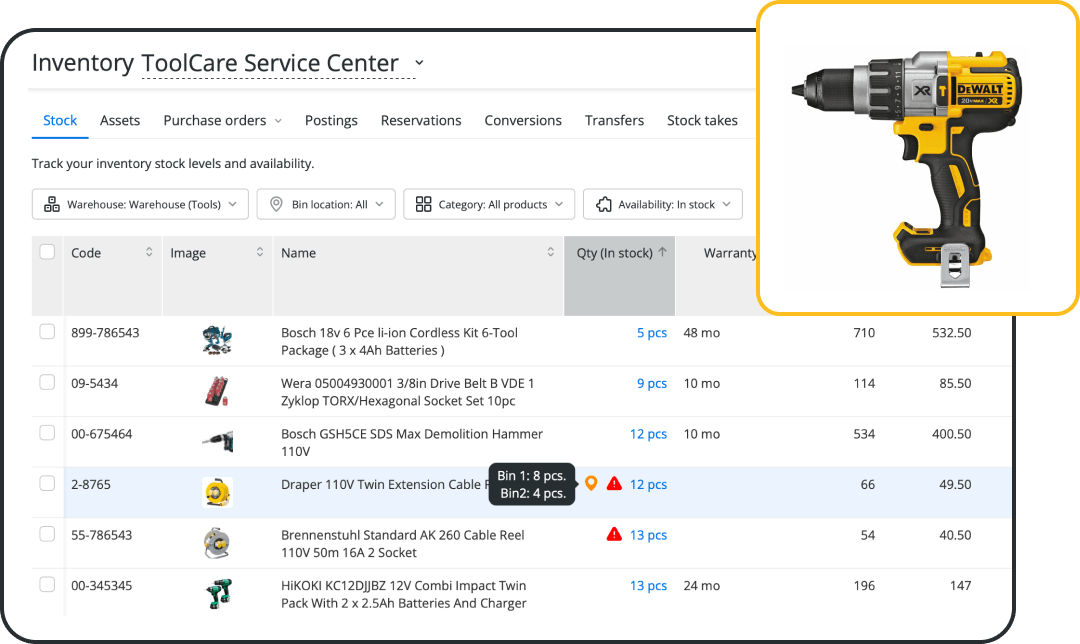Click 13 pcs link in Brennenstuhl row
The height and width of the screenshot is (644, 1080).
[648, 535]
